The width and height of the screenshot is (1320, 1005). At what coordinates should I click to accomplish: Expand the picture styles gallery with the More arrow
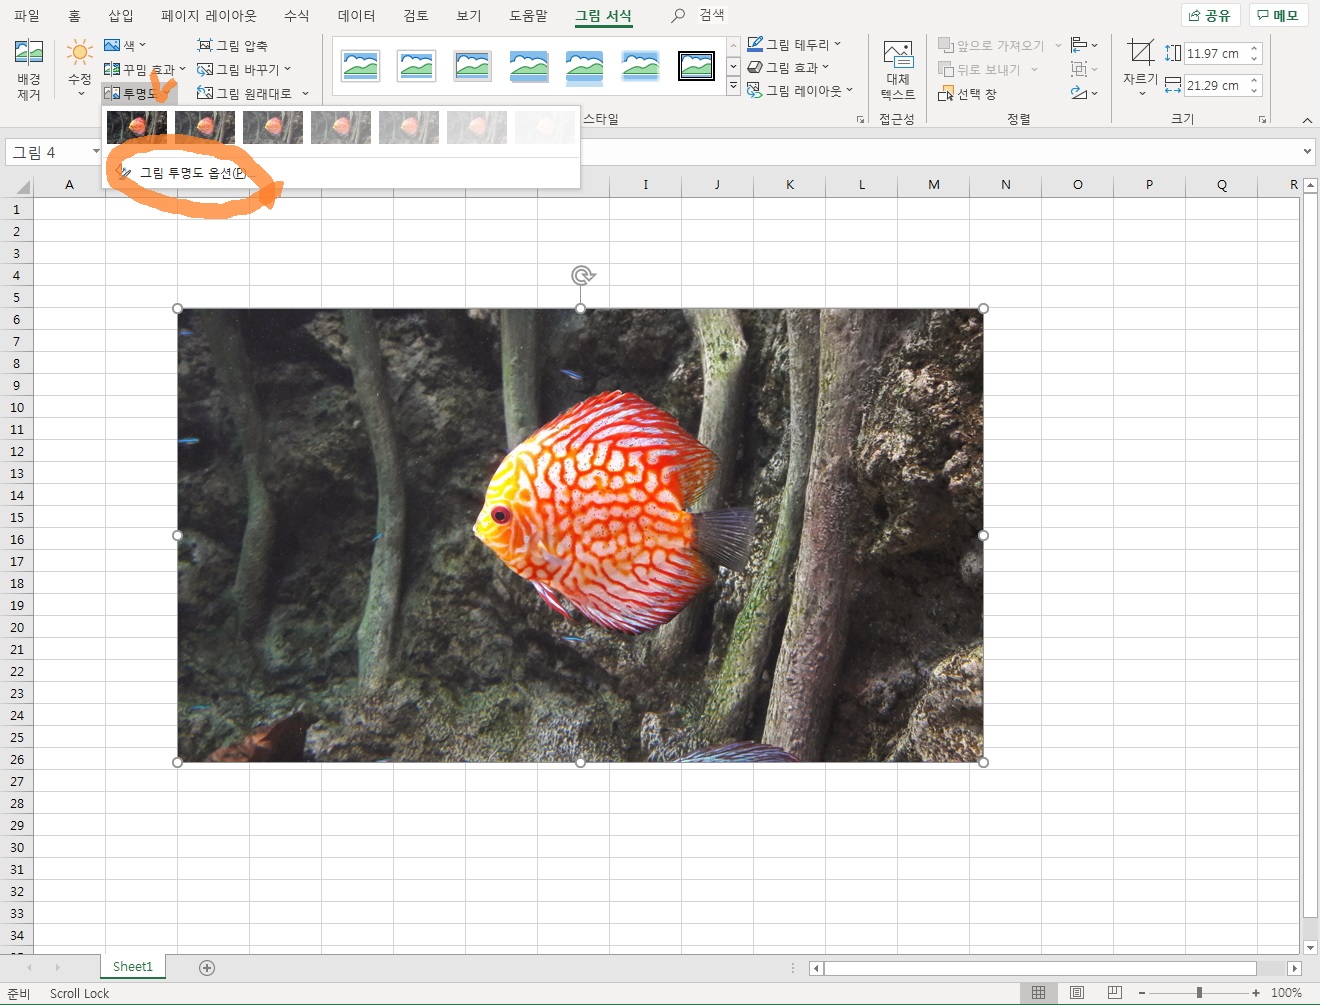733,88
